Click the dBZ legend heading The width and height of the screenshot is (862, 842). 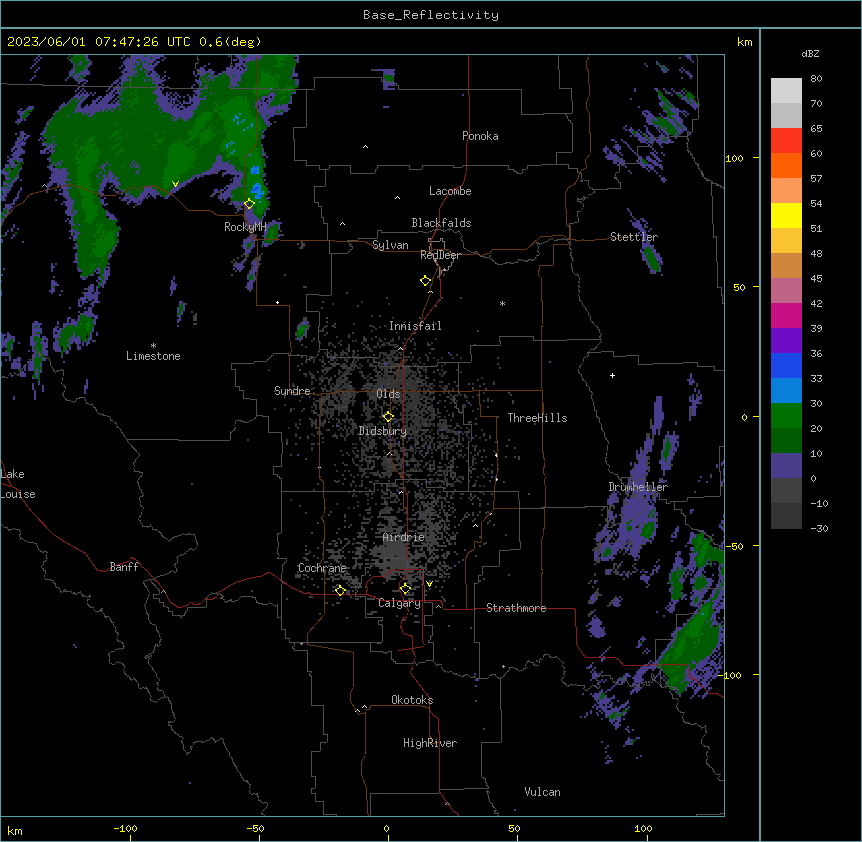(x=810, y=54)
